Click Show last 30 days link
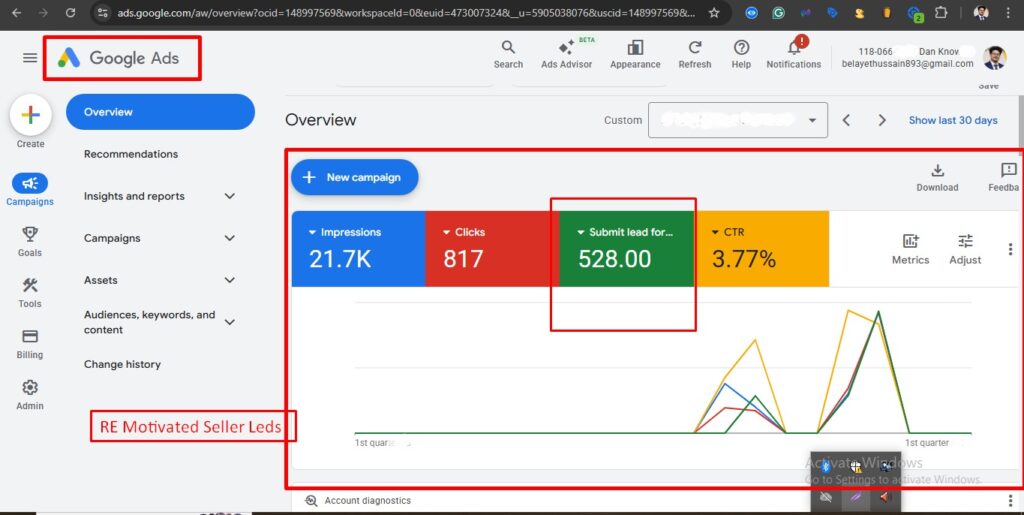Screen dimensions: 1024x515 952,120
